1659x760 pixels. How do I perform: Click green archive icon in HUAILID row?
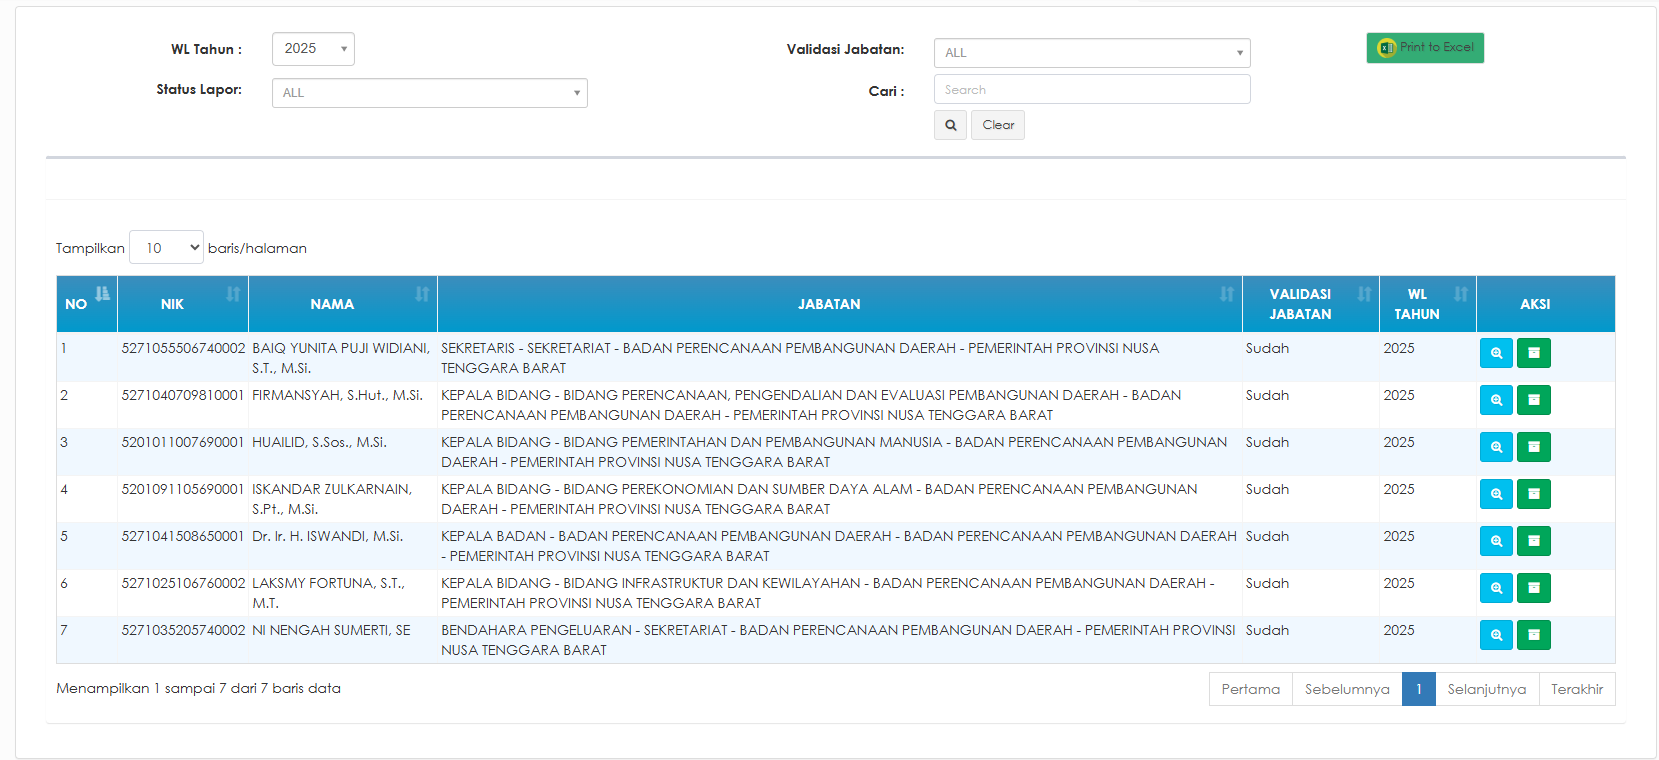[1534, 447]
